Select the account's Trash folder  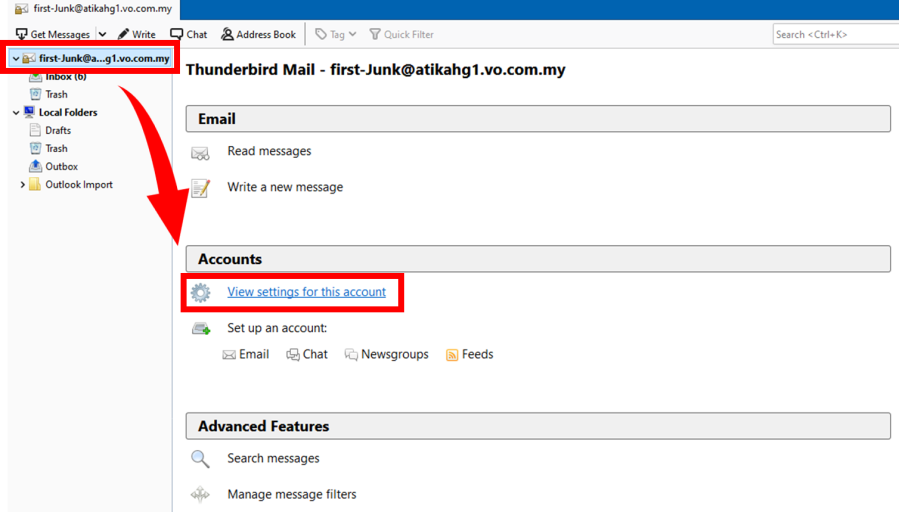(56, 95)
